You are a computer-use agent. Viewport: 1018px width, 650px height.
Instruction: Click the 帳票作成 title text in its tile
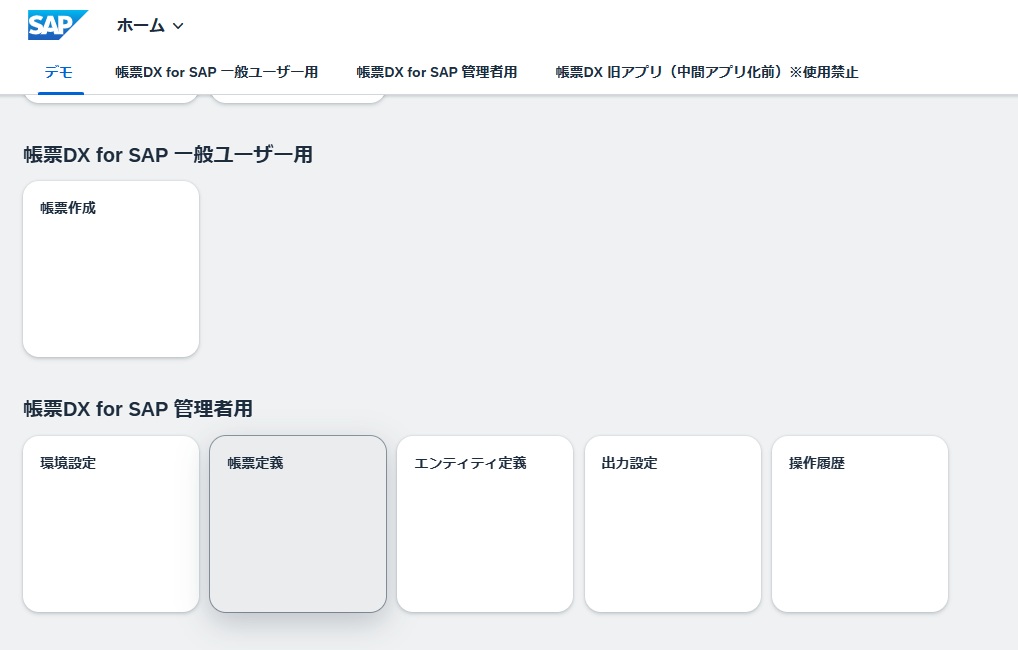coord(68,208)
